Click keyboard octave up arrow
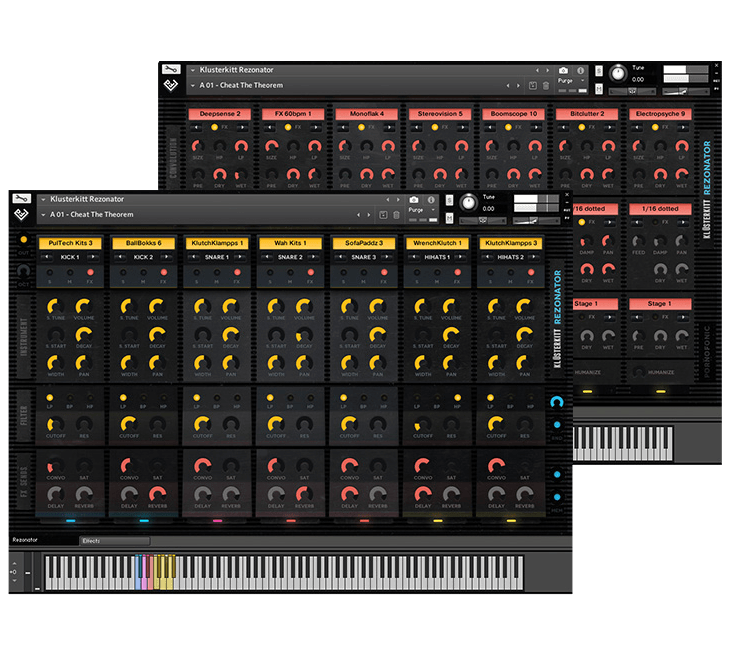 click(x=14, y=563)
